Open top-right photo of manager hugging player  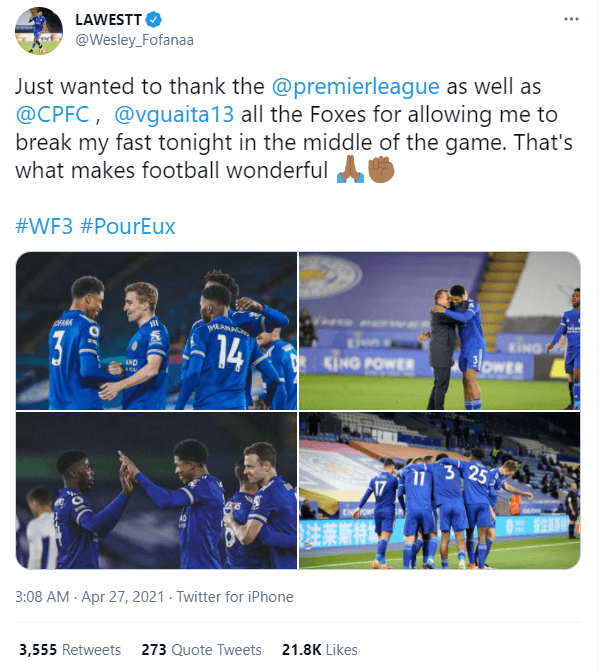coord(440,330)
